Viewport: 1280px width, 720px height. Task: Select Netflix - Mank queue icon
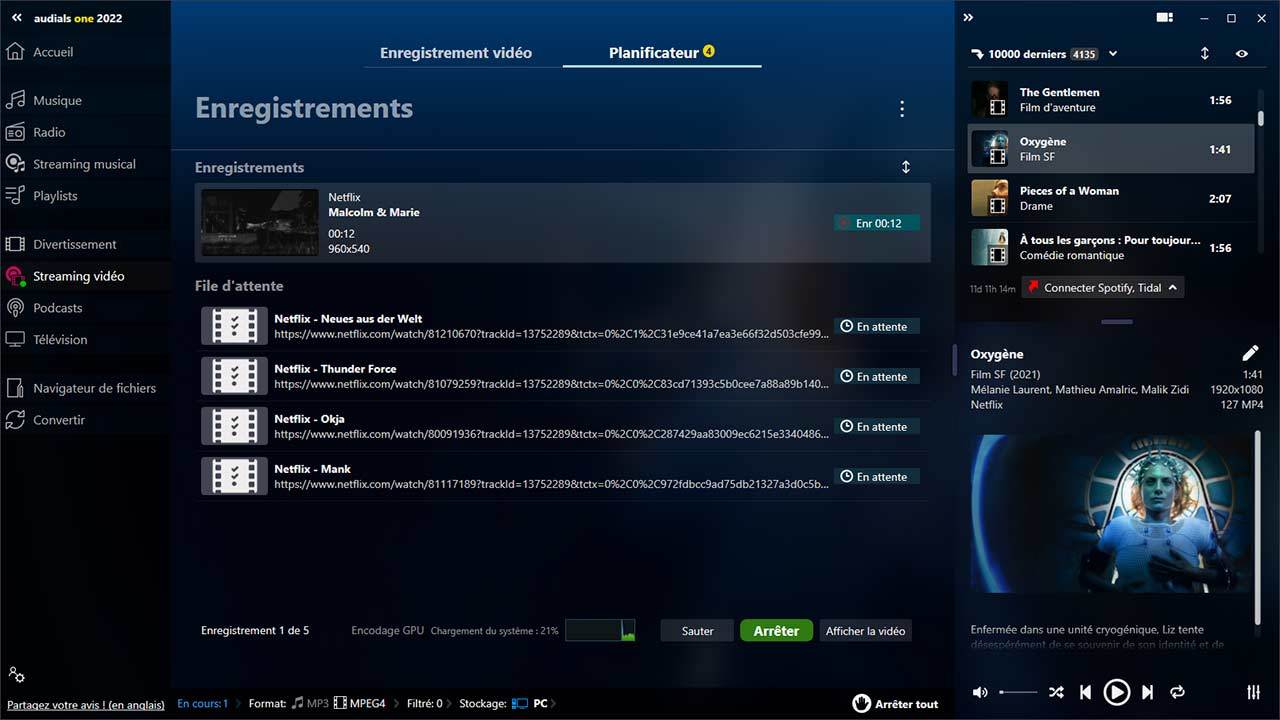tap(234, 476)
